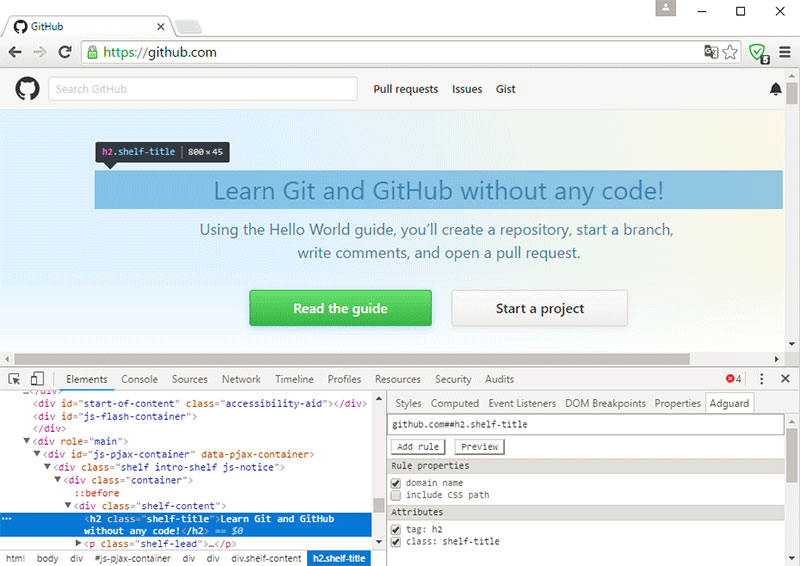Open the Computed styles tab

click(x=454, y=403)
